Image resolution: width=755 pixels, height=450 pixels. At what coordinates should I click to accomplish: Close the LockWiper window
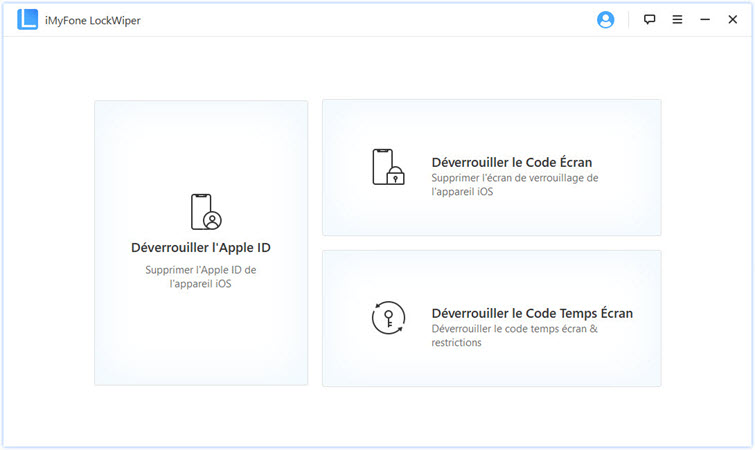(732, 19)
